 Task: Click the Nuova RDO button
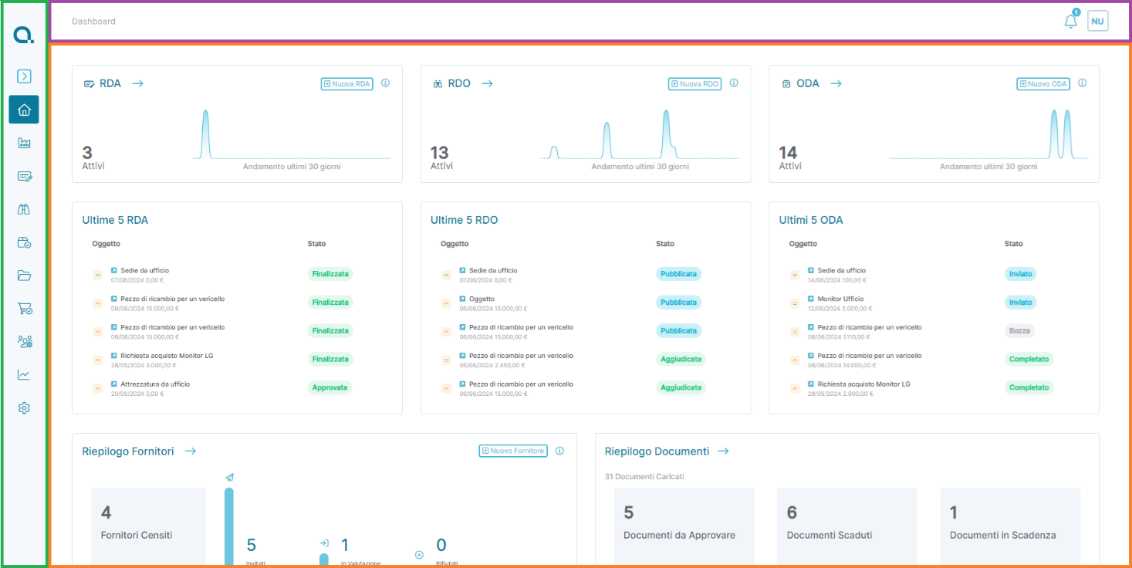(x=695, y=84)
